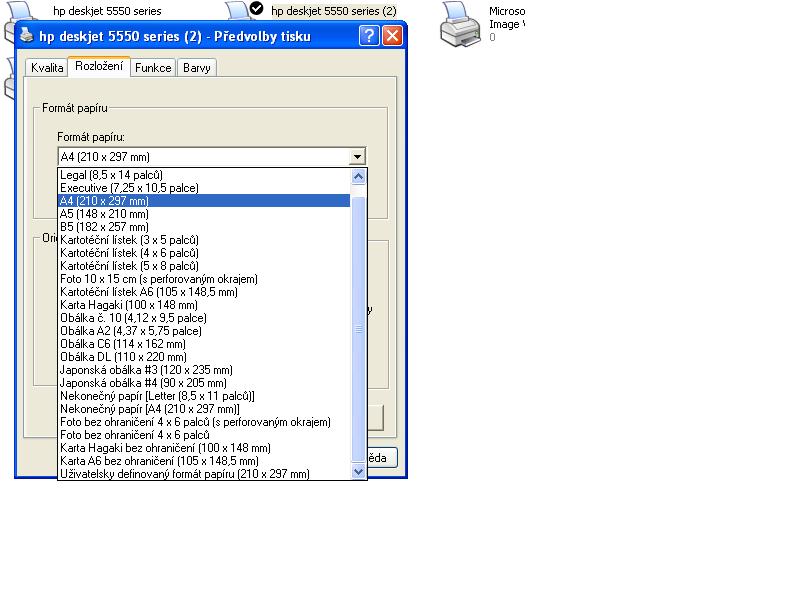Image resolution: width=800 pixels, height=600 pixels.
Task: Pick Nekonečný papír [Letter] option
Action: coord(157,396)
